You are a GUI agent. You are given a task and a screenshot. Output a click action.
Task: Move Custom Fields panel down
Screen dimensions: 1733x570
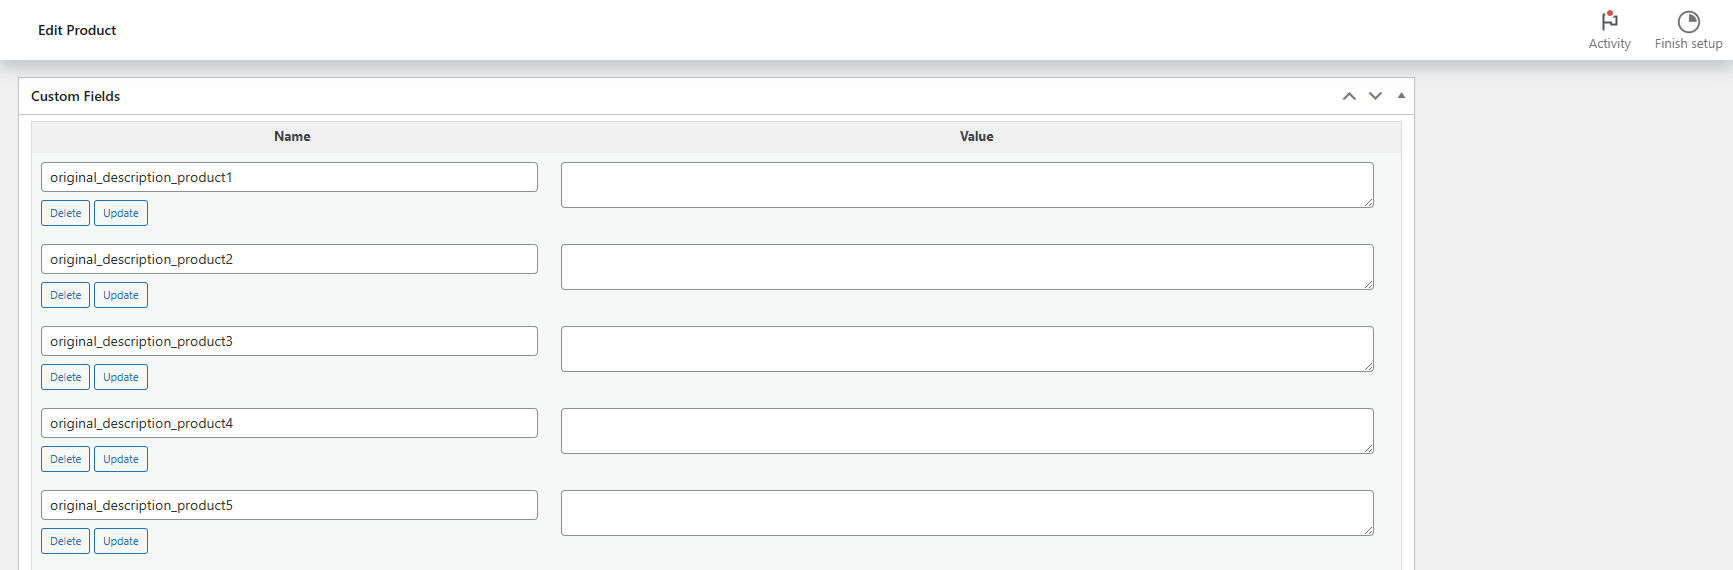1375,96
